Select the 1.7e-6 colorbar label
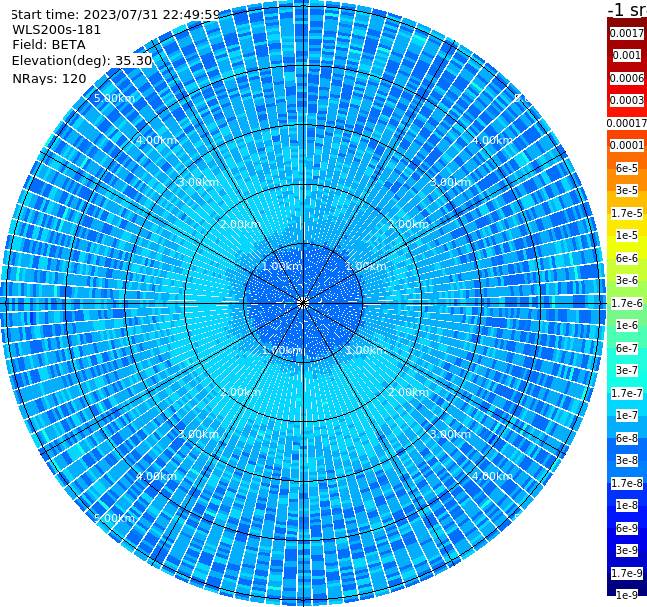This screenshot has height=607, width=647. point(627,303)
